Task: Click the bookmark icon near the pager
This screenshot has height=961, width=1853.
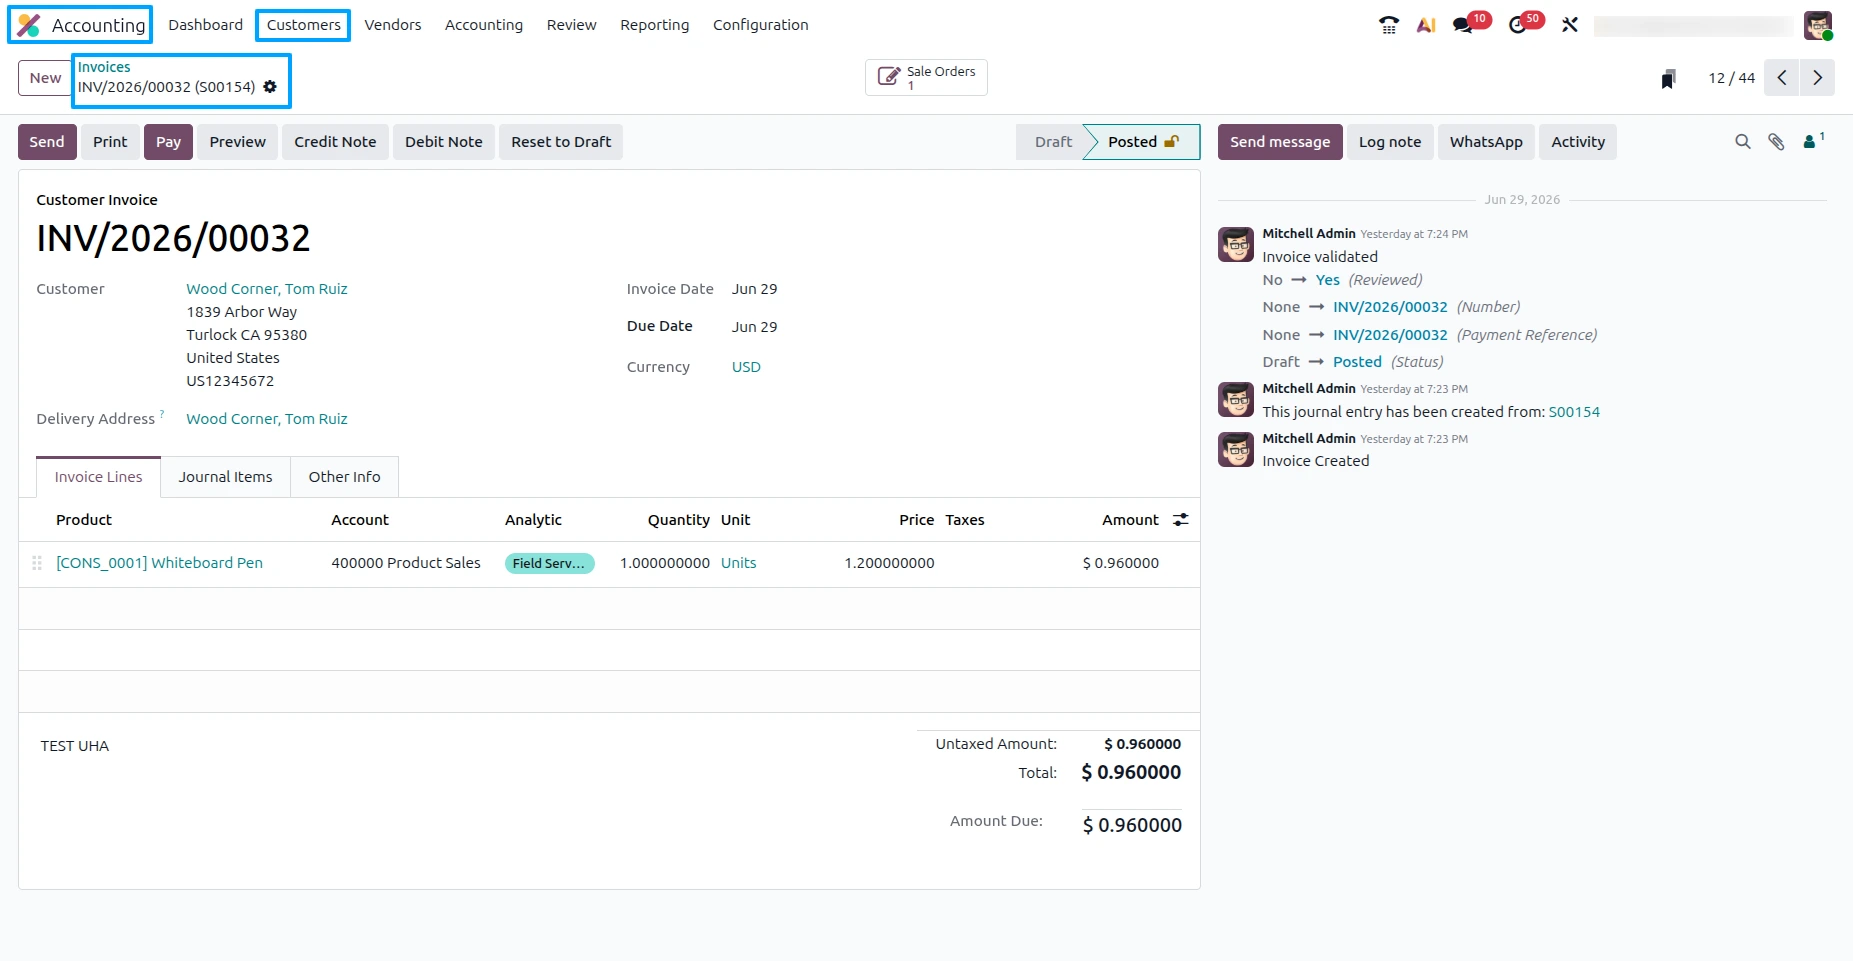Action: coord(1668,79)
